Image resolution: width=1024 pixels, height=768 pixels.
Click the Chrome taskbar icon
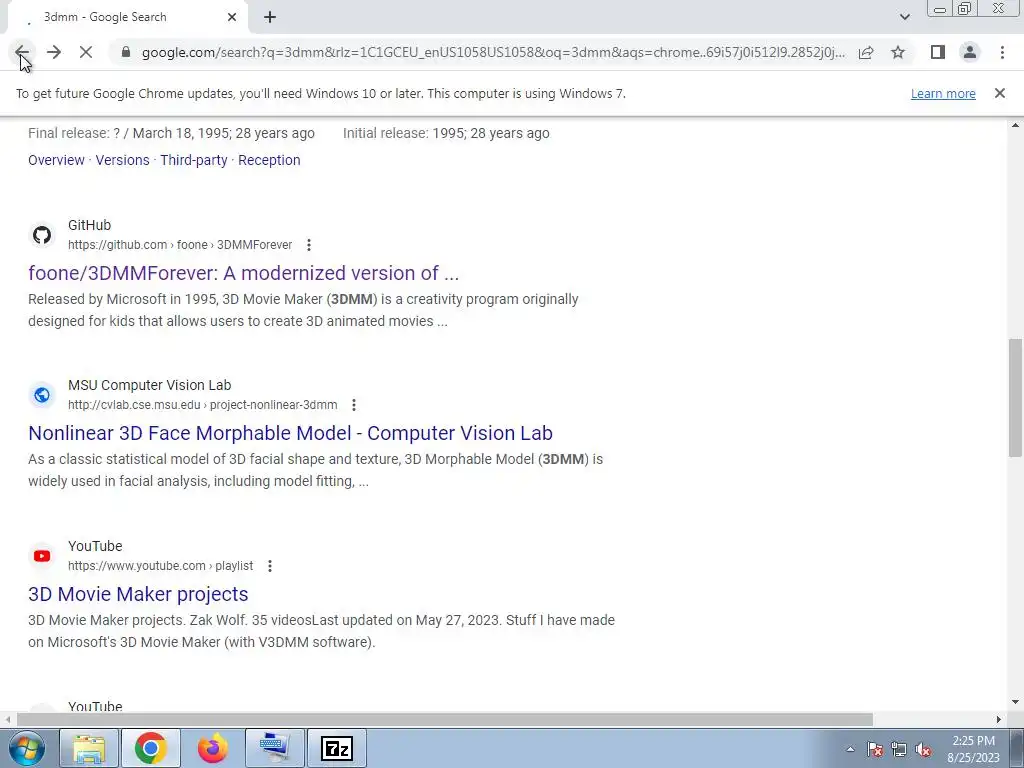click(150, 748)
